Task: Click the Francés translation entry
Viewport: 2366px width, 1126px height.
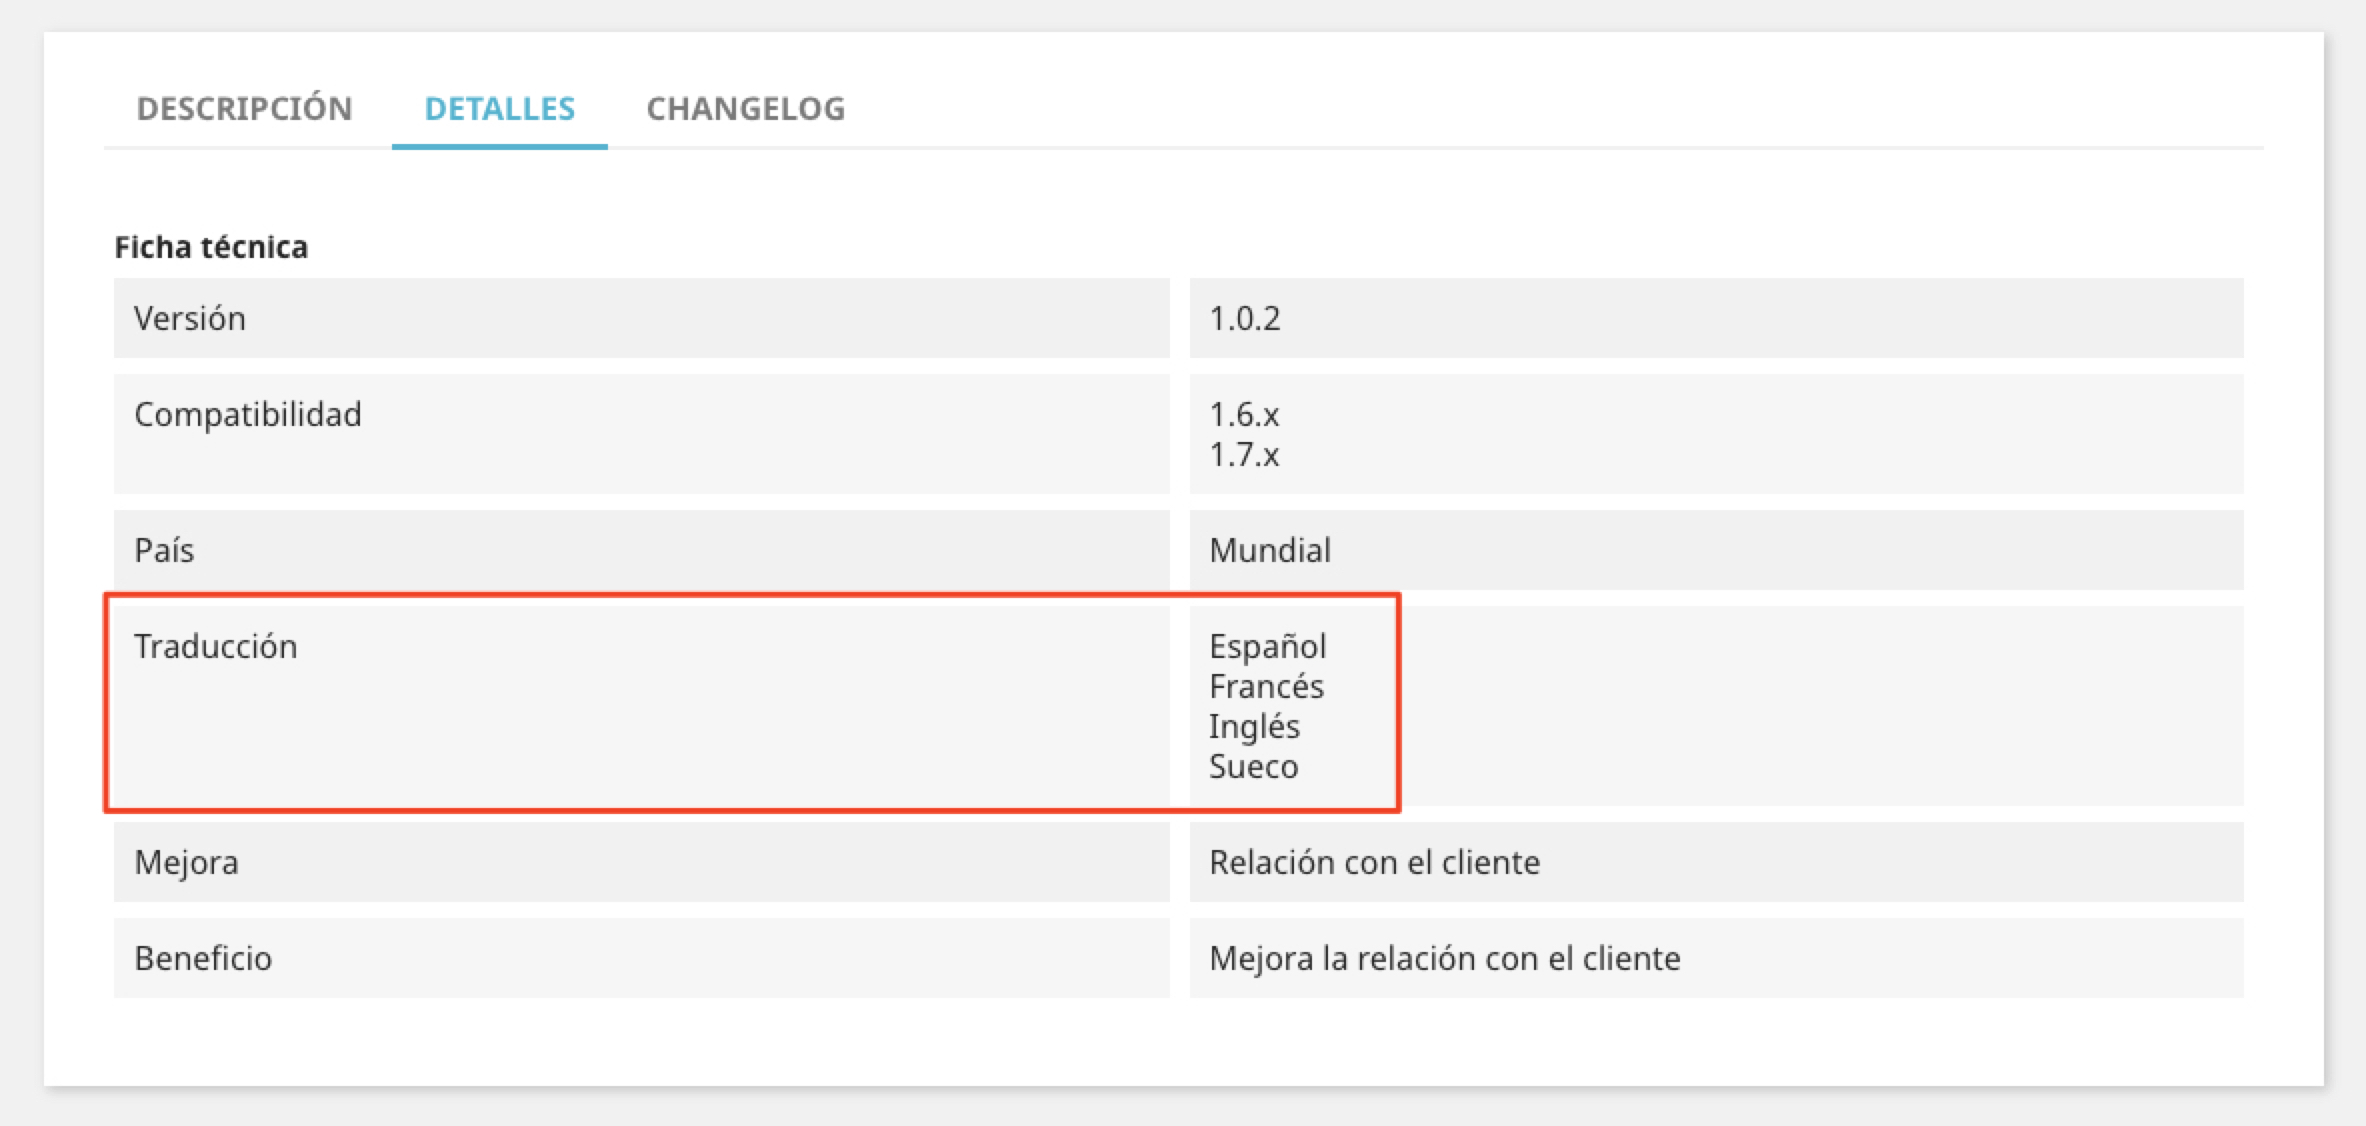Action: click(1266, 687)
